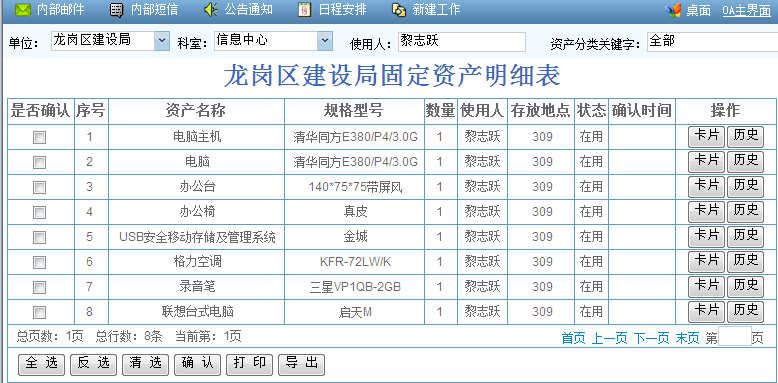The image size is (778, 383).
Task: Expand the 单位 dropdown
Action: [162, 41]
